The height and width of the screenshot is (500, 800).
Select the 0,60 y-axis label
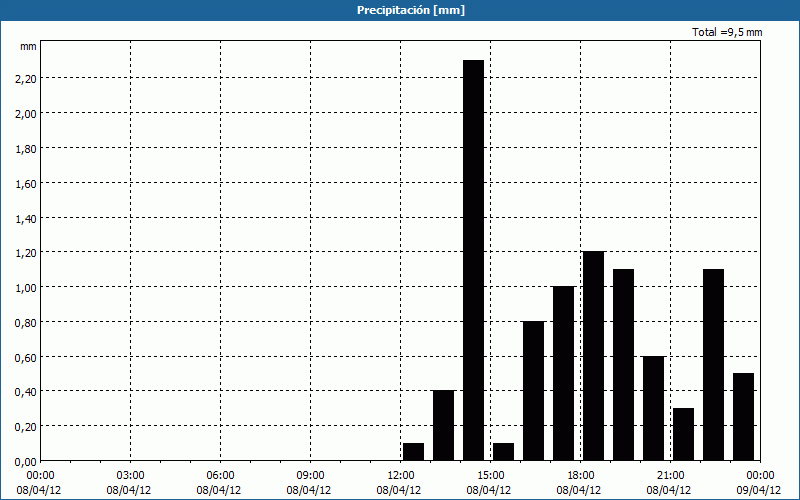(x=28, y=357)
